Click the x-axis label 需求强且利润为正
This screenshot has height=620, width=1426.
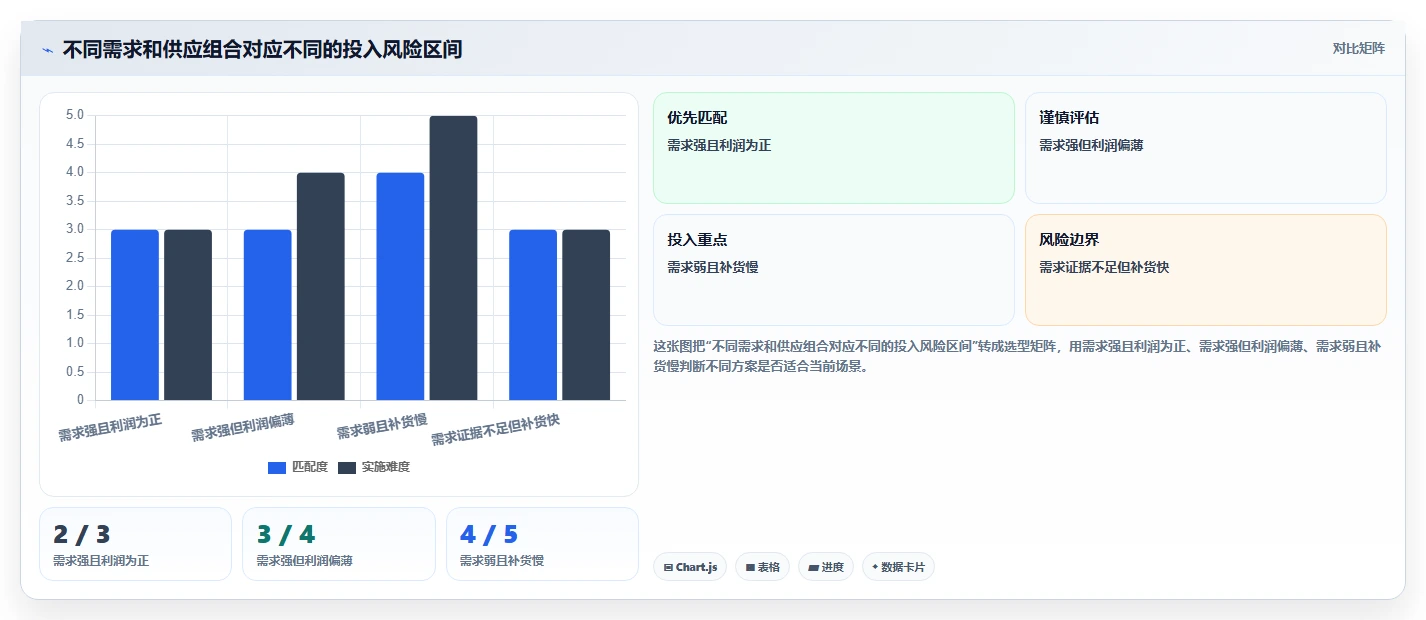click(110, 427)
